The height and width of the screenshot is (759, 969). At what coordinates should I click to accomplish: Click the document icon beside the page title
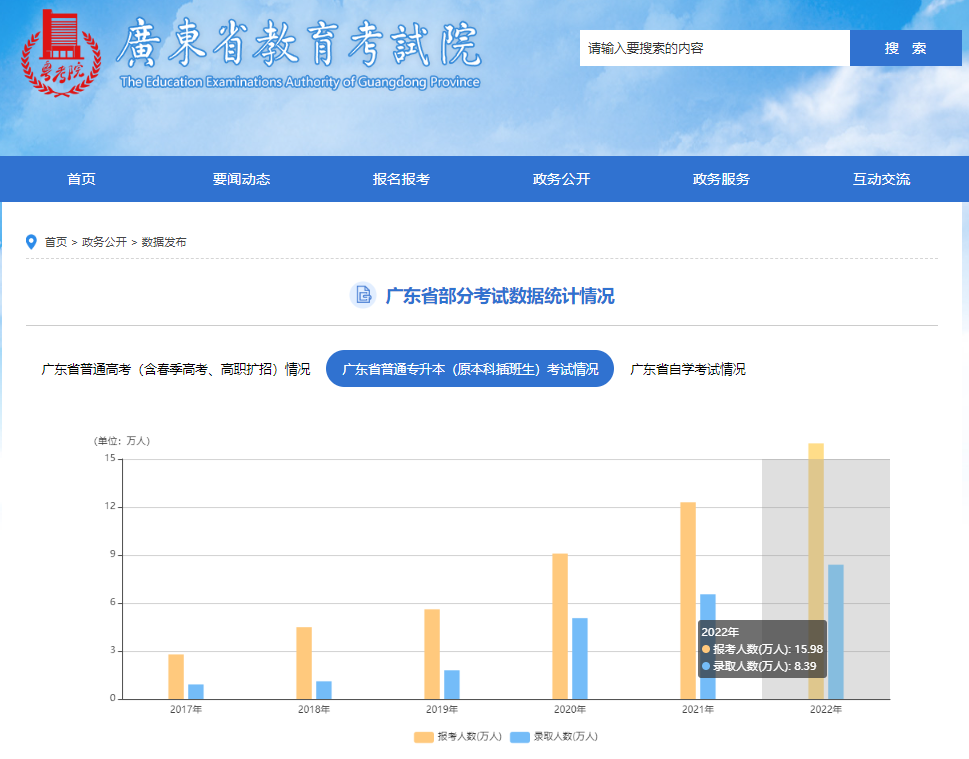coord(363,295)
